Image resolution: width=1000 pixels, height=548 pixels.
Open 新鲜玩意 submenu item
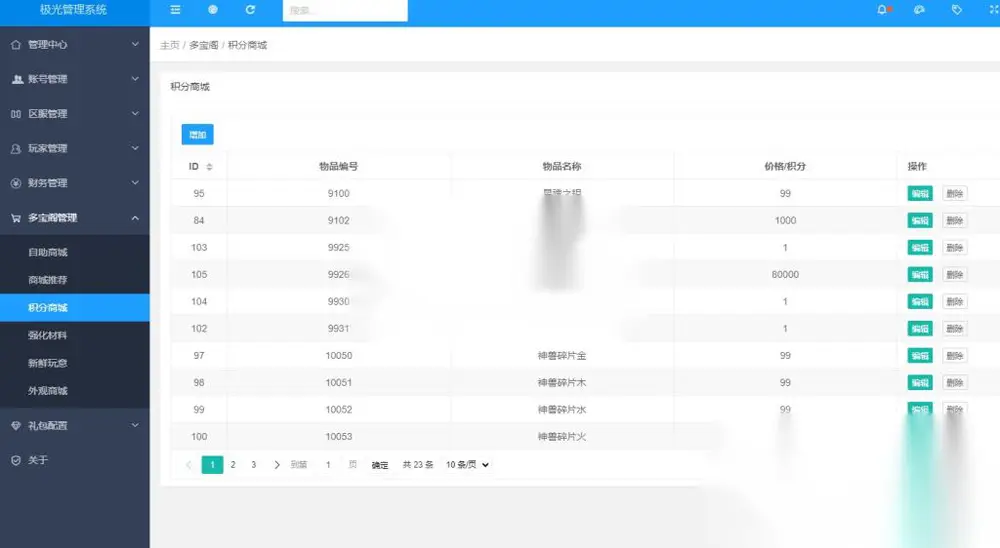click(x=75, y=363)
